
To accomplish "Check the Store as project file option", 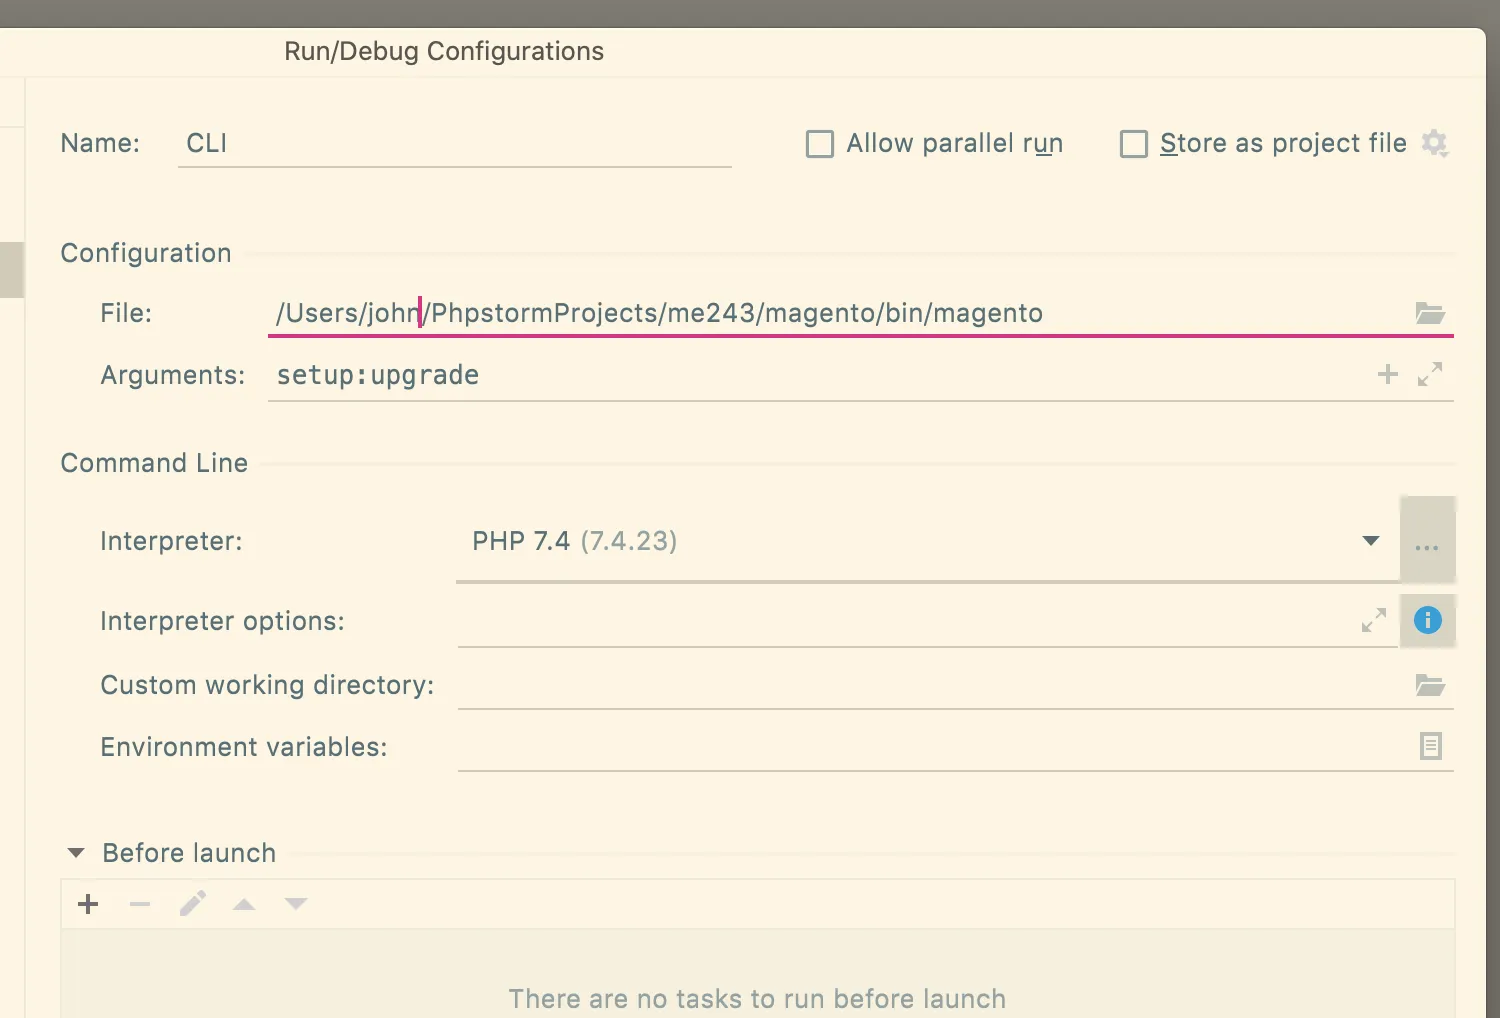I will point(1134,144).
